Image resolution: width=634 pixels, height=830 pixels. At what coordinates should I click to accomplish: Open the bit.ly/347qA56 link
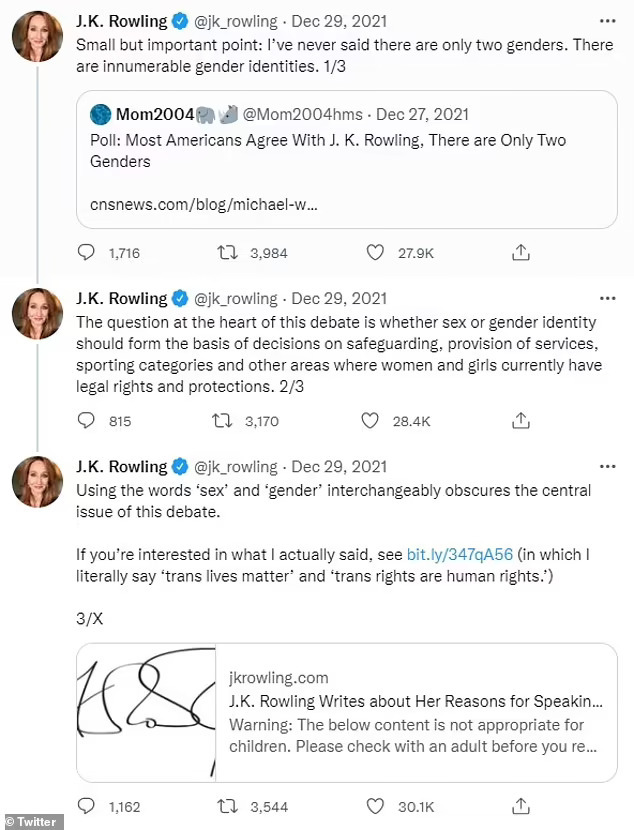[x=459, y=554]
